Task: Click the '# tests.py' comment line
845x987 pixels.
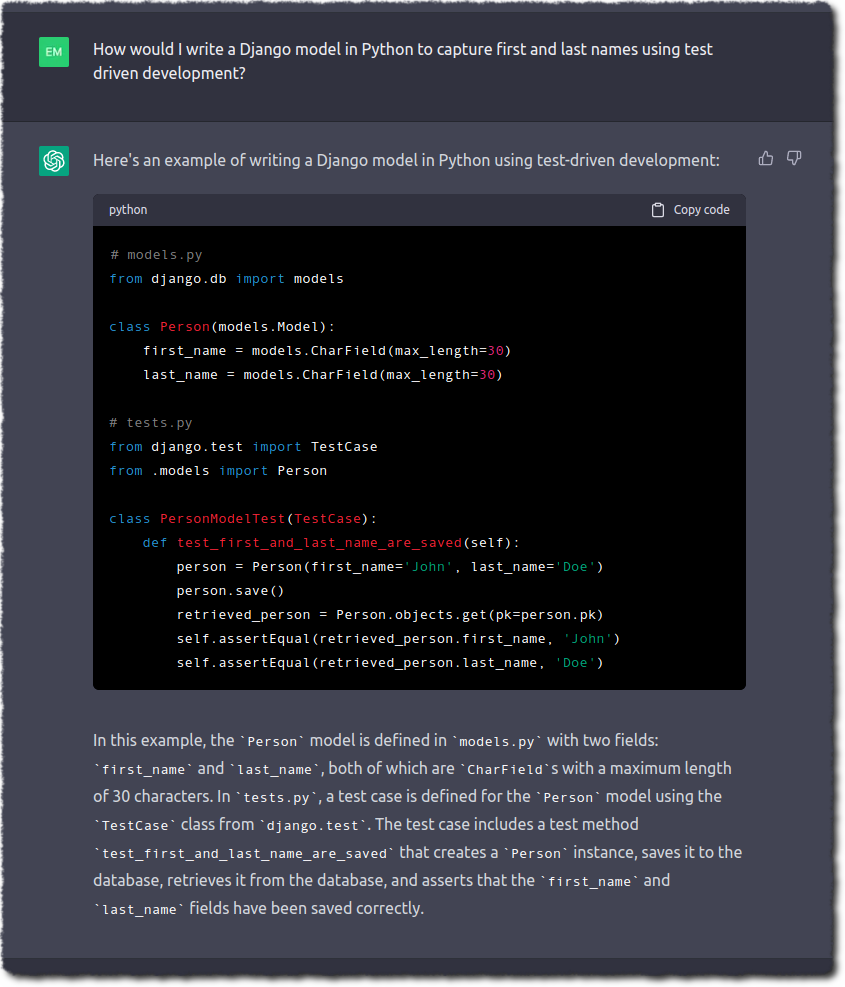Action: pos(151,423)
